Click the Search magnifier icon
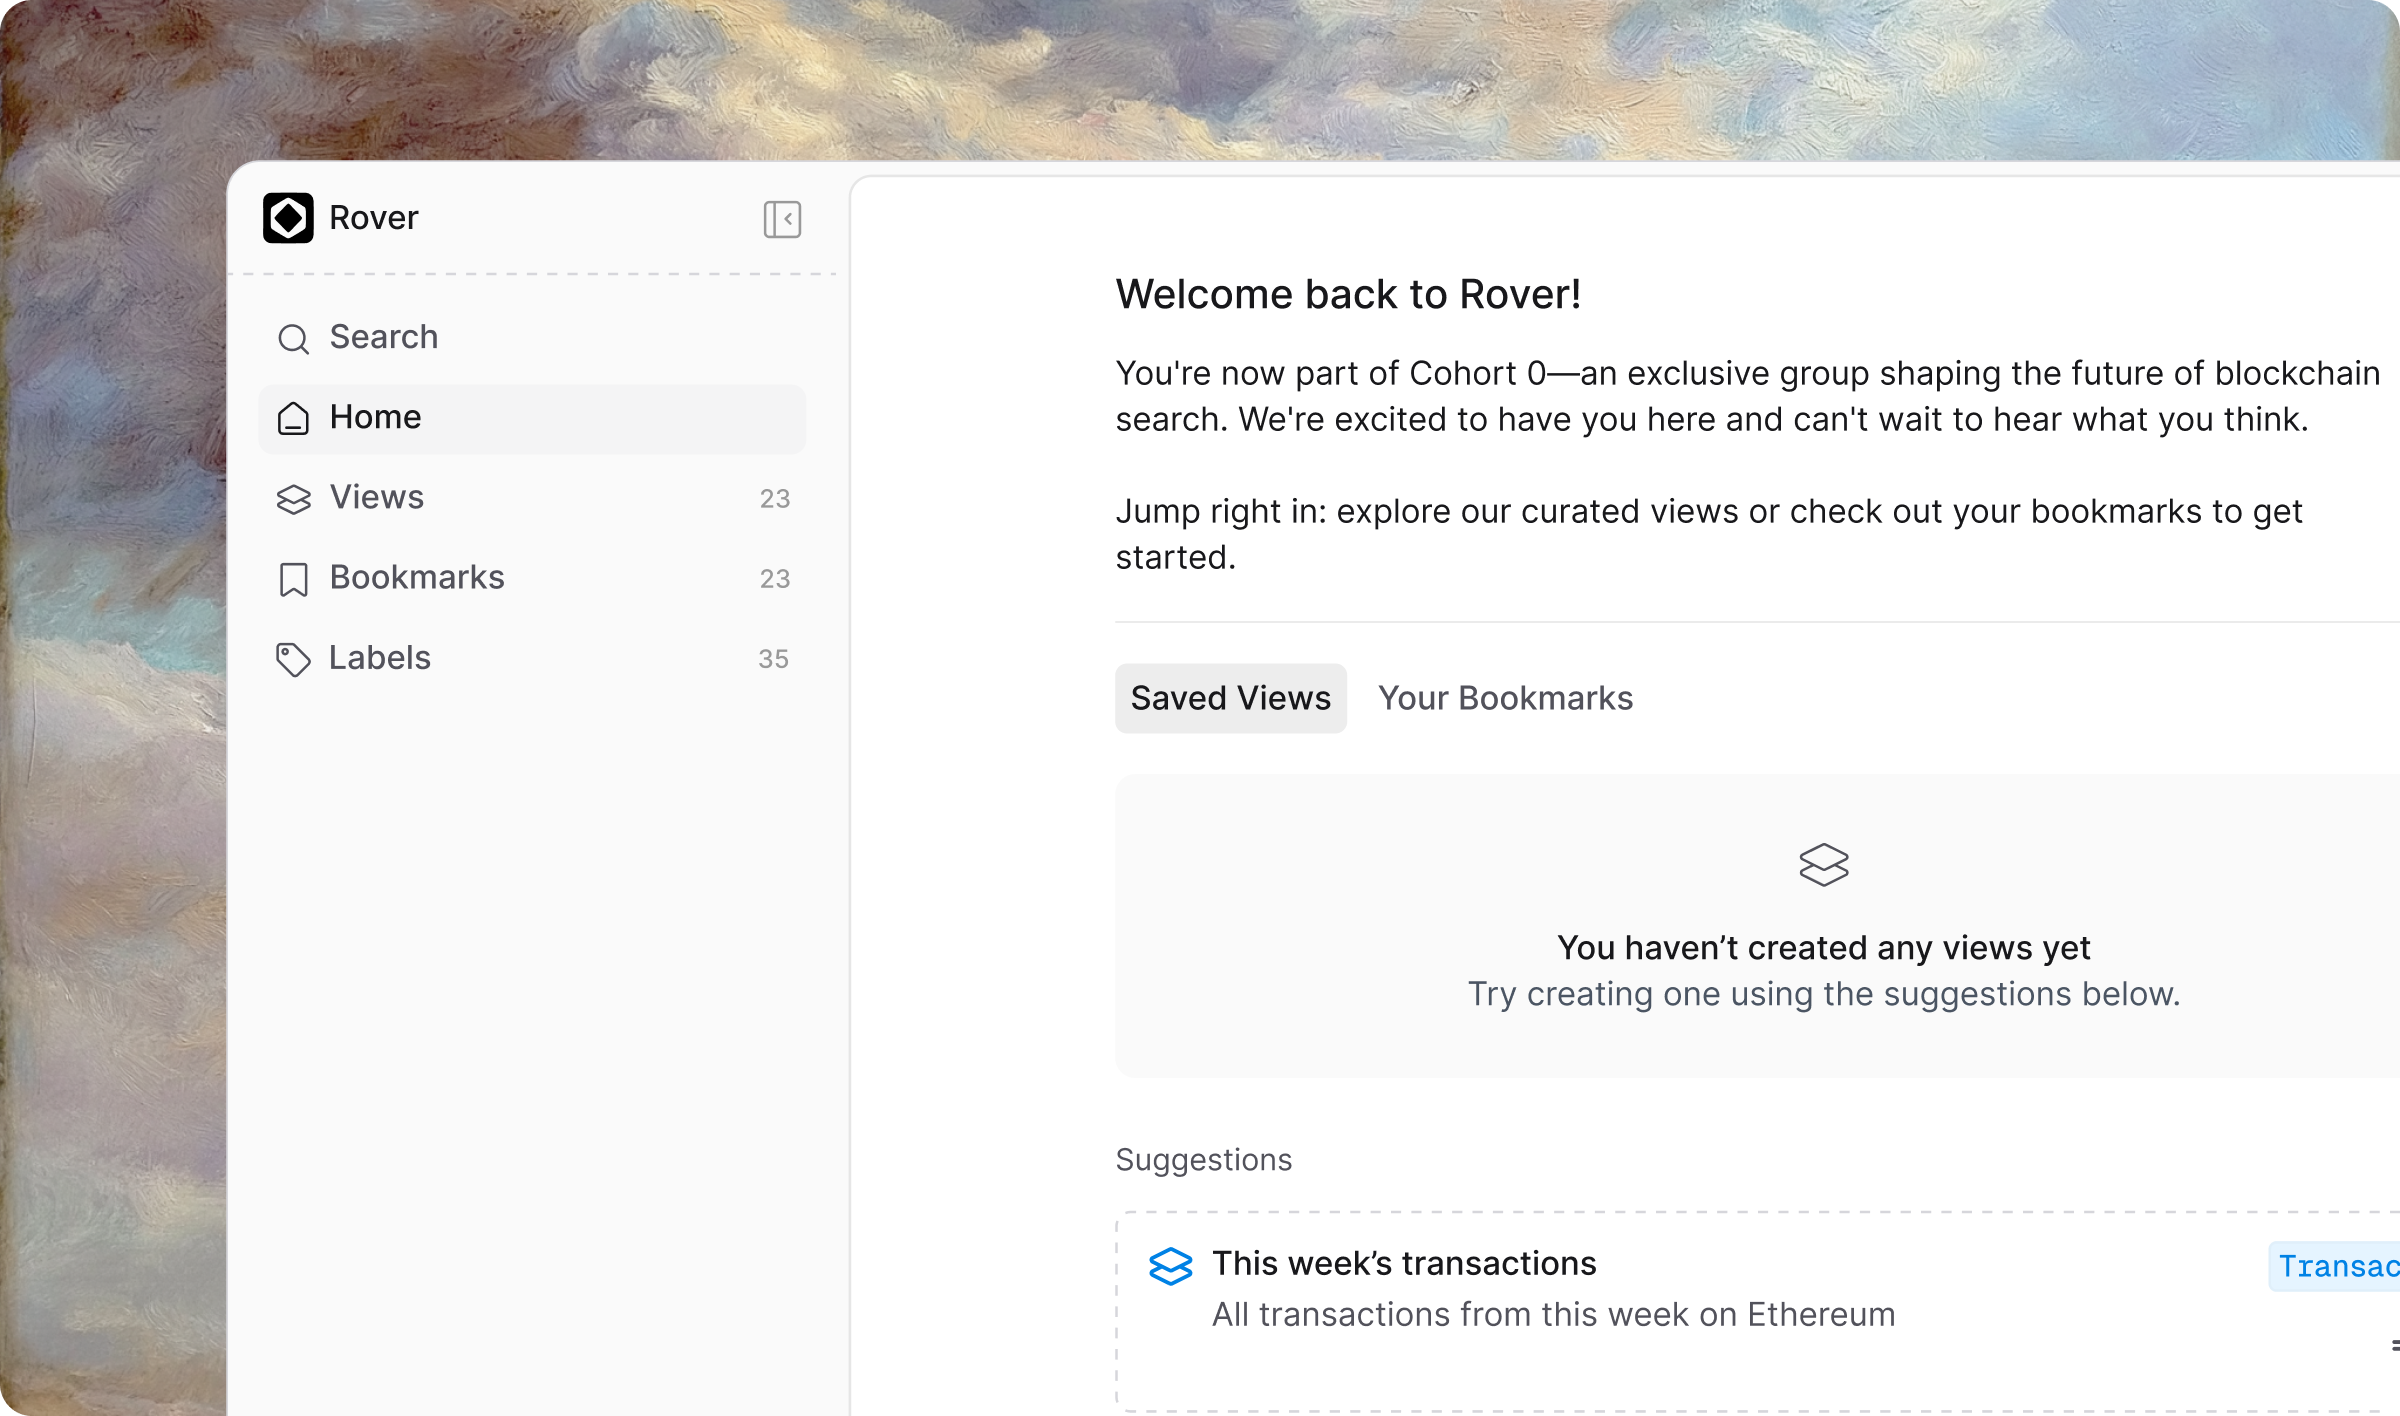 click(x=293, y=339)
